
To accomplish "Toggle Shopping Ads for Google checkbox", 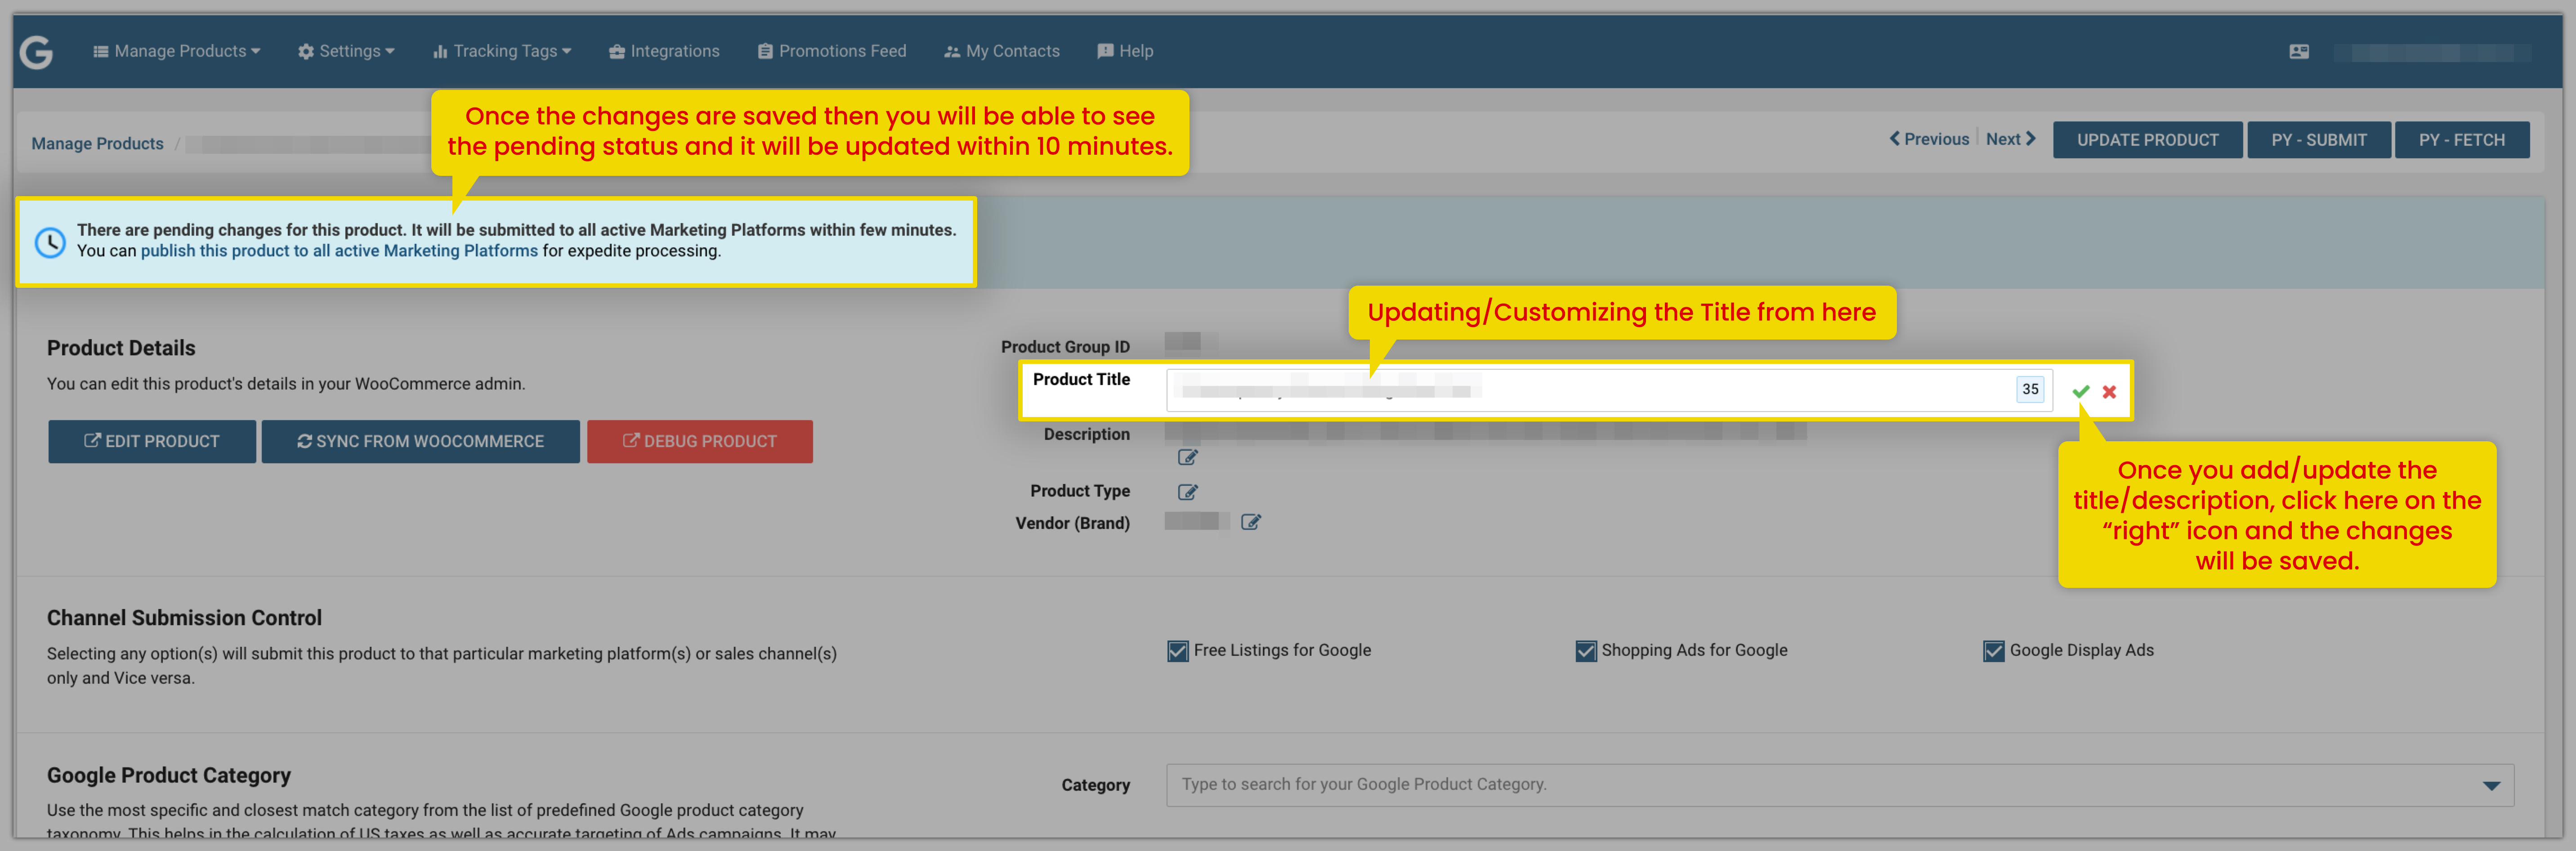I will click(x=1586, y=651).
